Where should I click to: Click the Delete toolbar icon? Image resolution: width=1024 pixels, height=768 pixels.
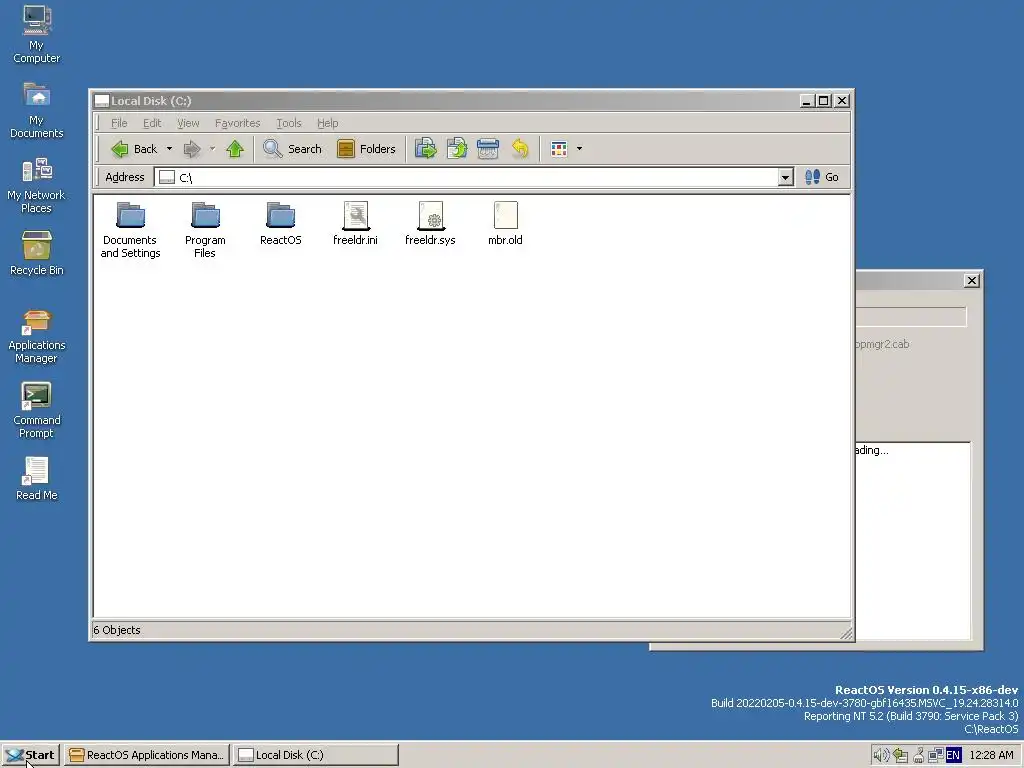(488, 149)
